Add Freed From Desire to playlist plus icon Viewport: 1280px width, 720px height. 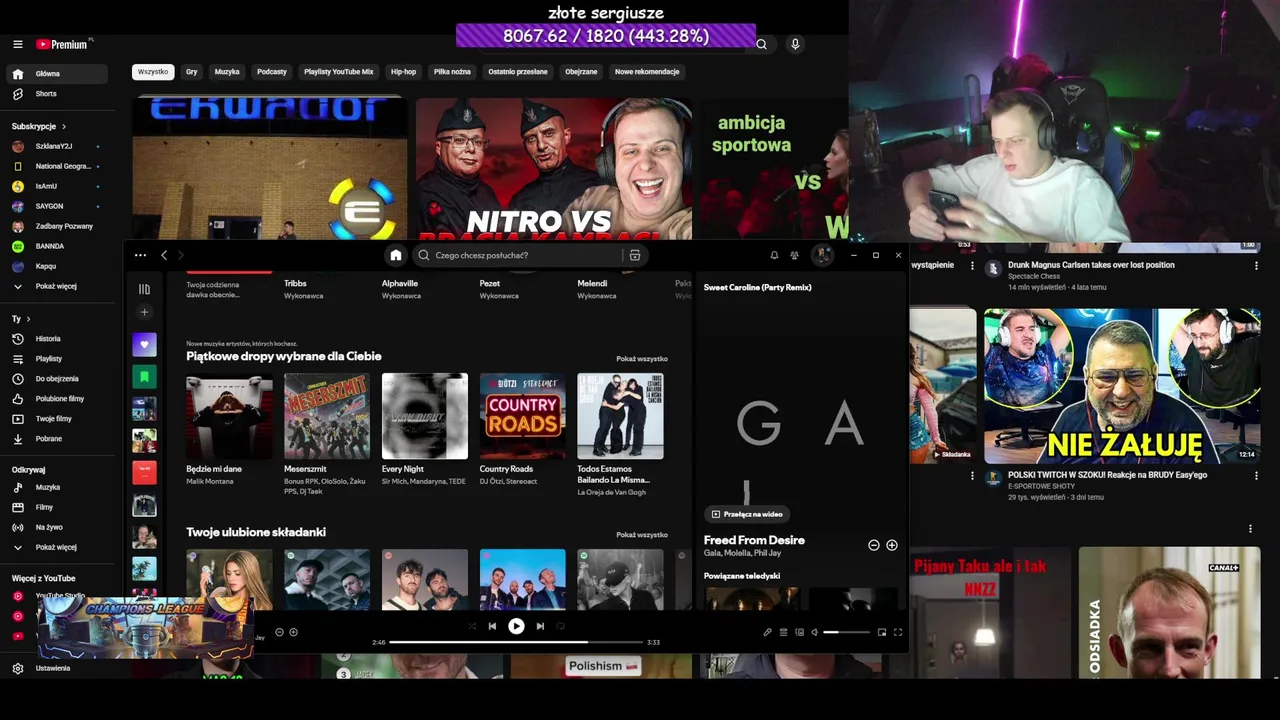coord(891,545)
